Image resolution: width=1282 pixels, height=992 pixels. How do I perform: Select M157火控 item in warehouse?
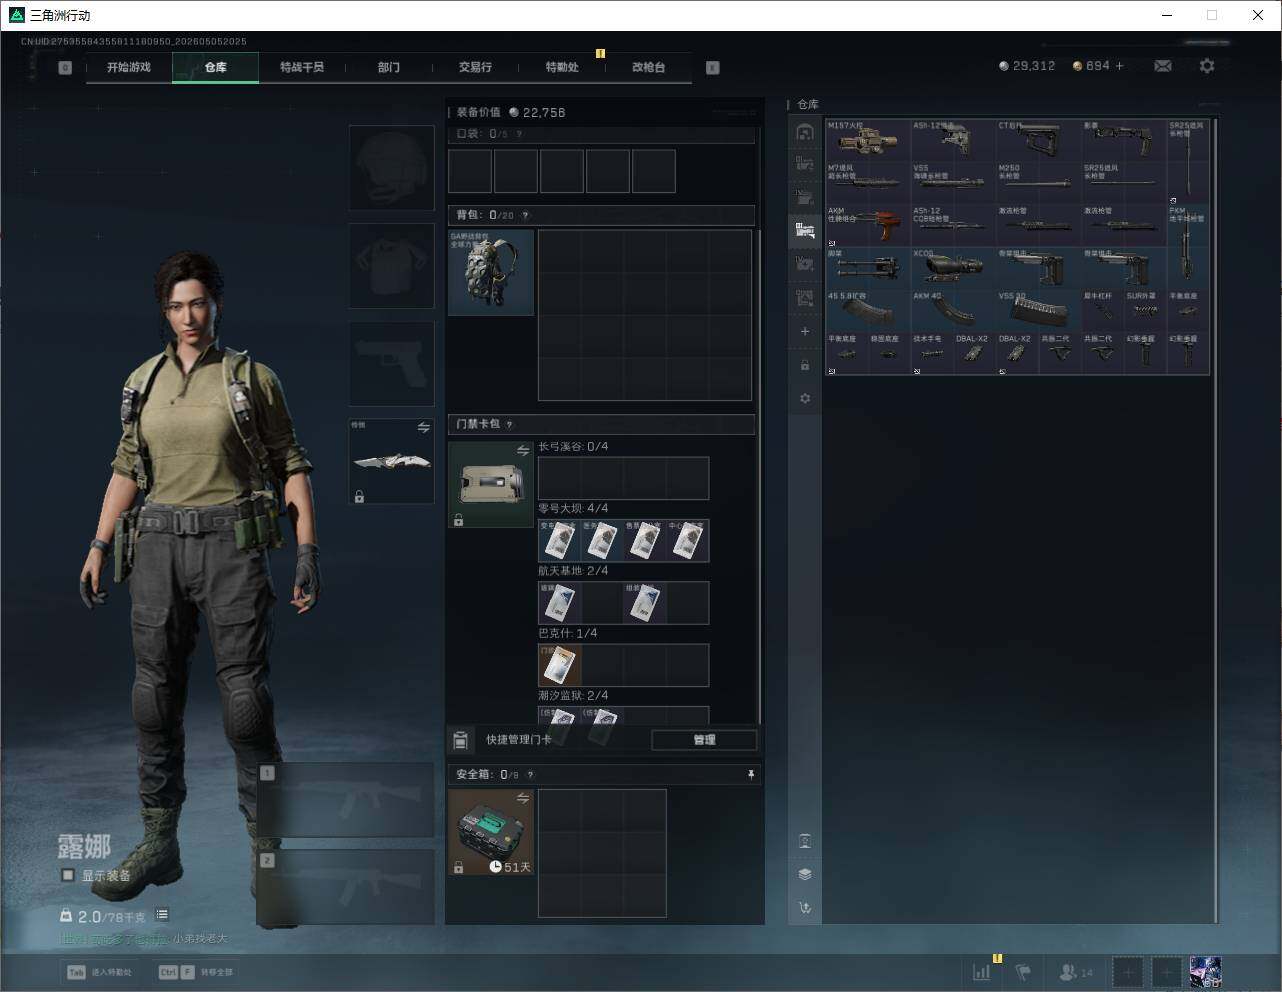pos(868,141)
